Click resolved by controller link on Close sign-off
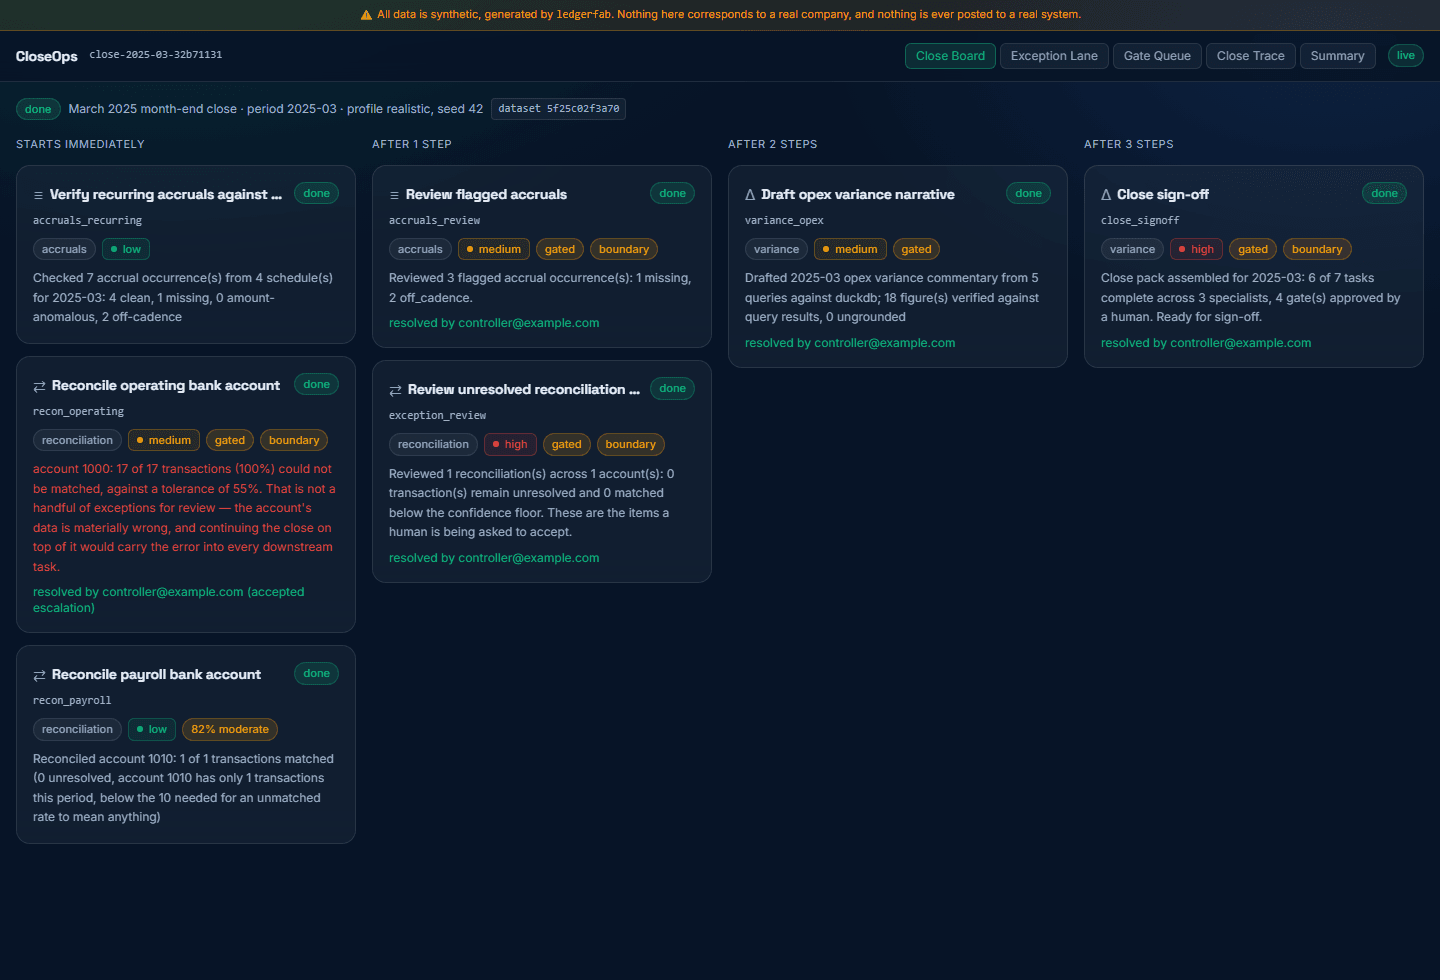This screenshot has height=980, width=1440. point(1206,343)
